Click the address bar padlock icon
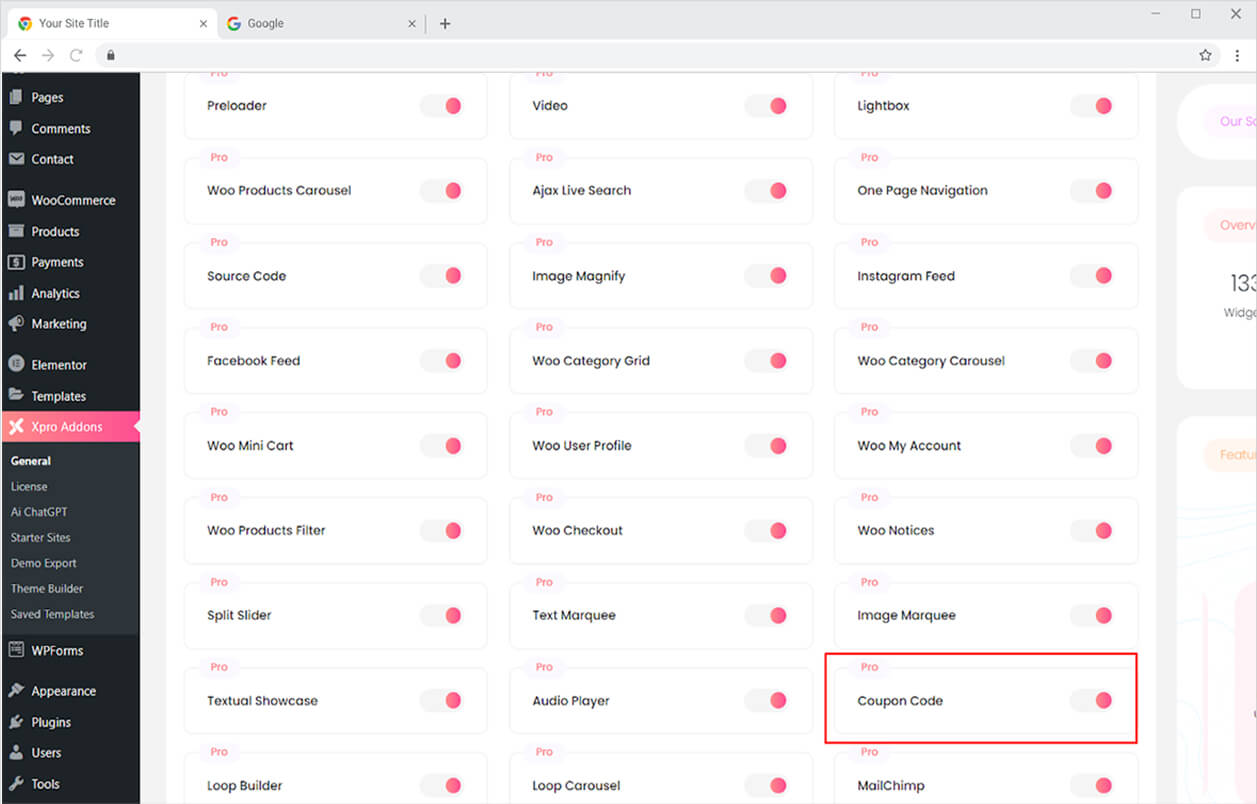Viewport: 1257px width, 804px height. pos(111,55)
